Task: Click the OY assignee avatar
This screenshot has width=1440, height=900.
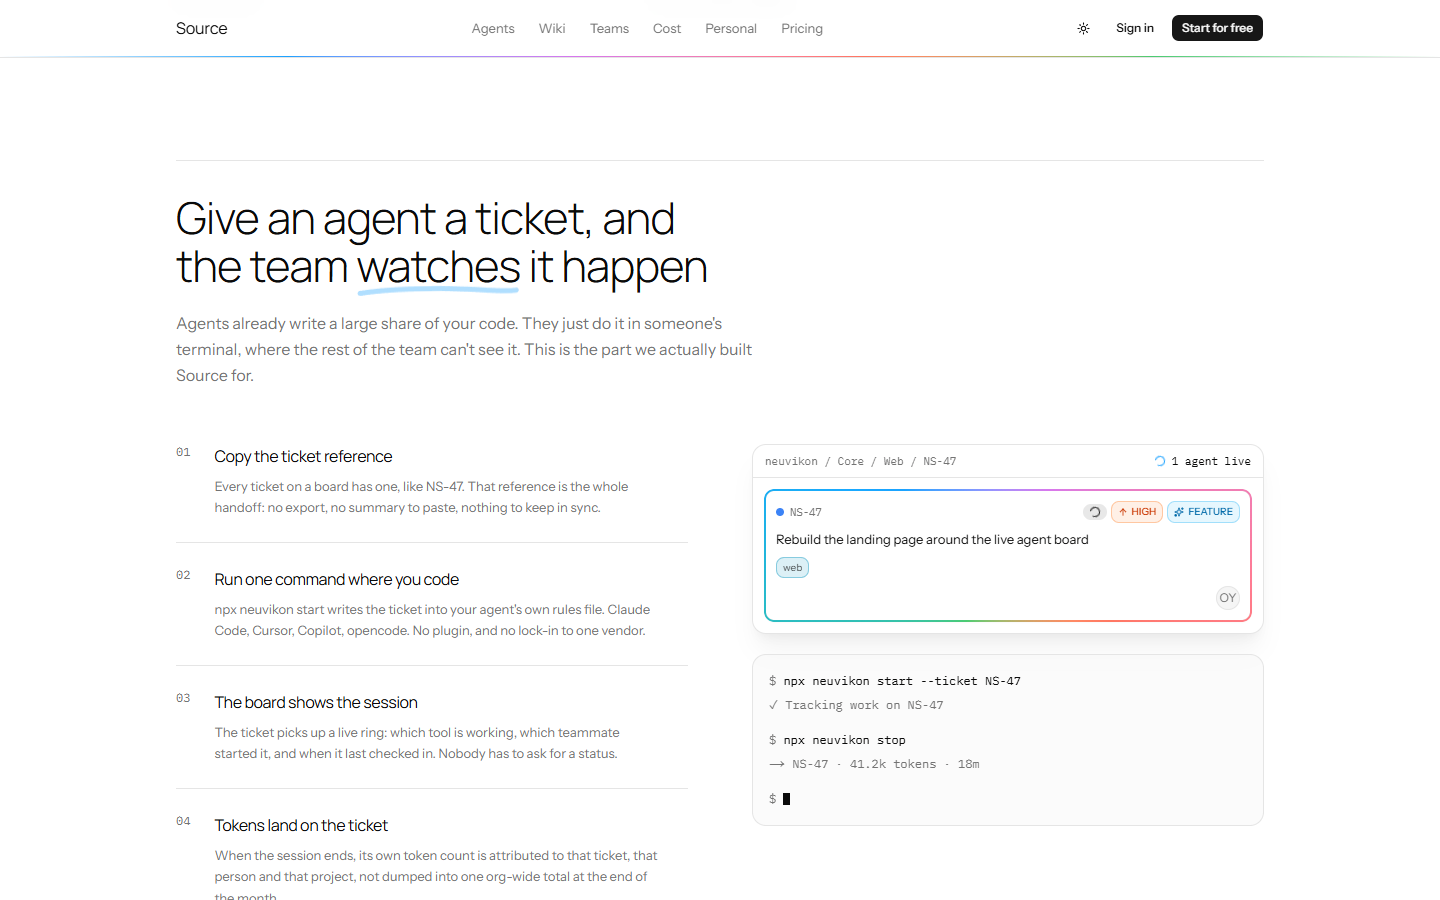Action: click(1228, 598)
